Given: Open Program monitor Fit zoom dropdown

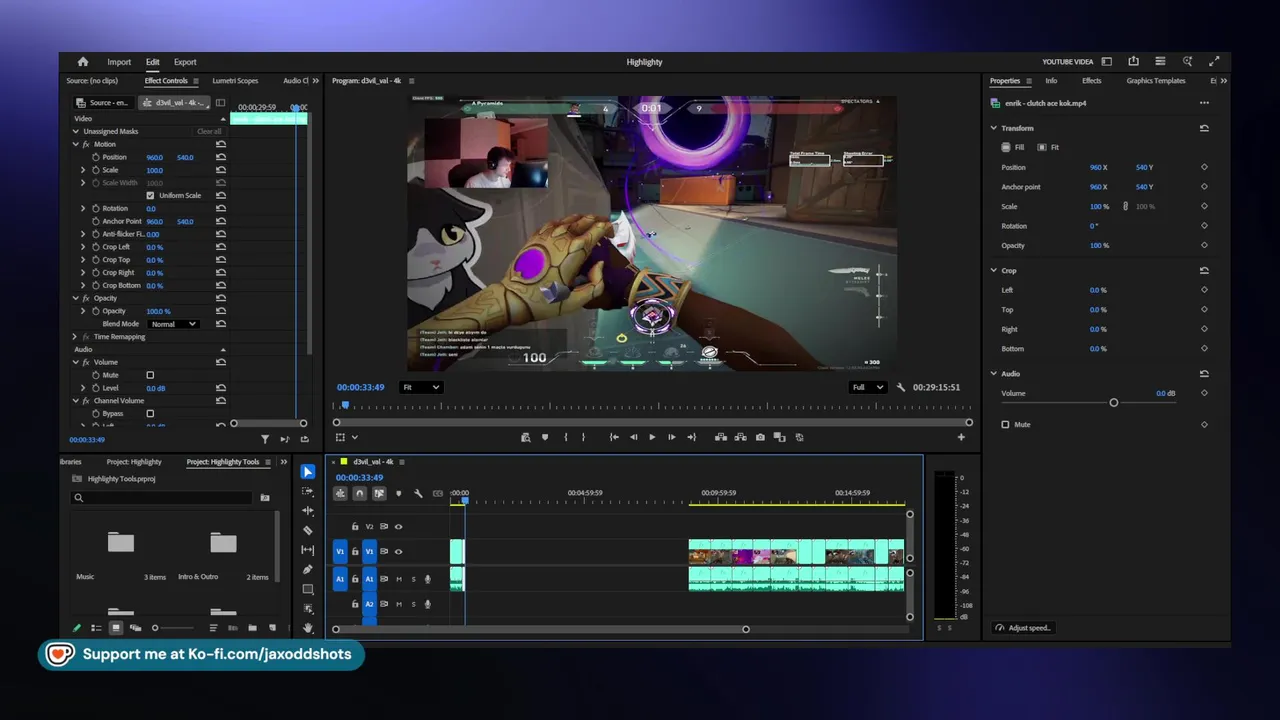Looking at the screenshot, I should [420, 387].
